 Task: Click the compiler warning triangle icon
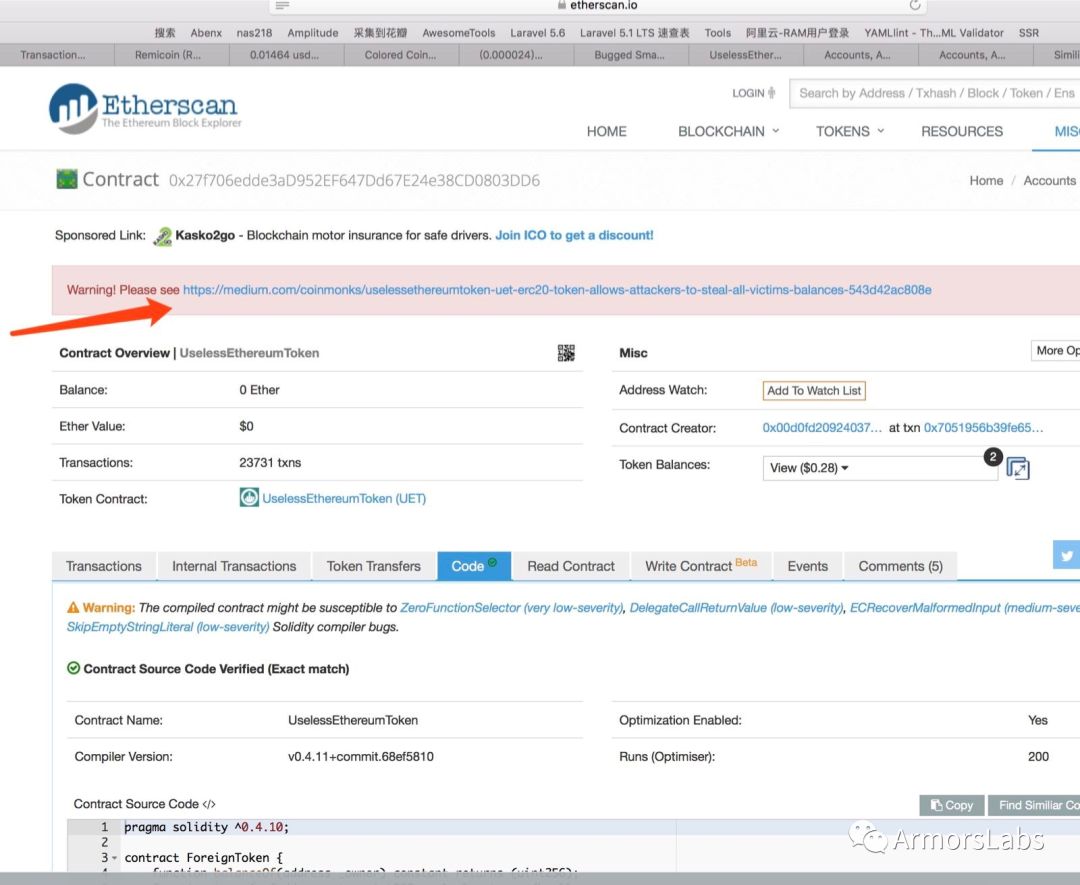(x=73, y=607)
